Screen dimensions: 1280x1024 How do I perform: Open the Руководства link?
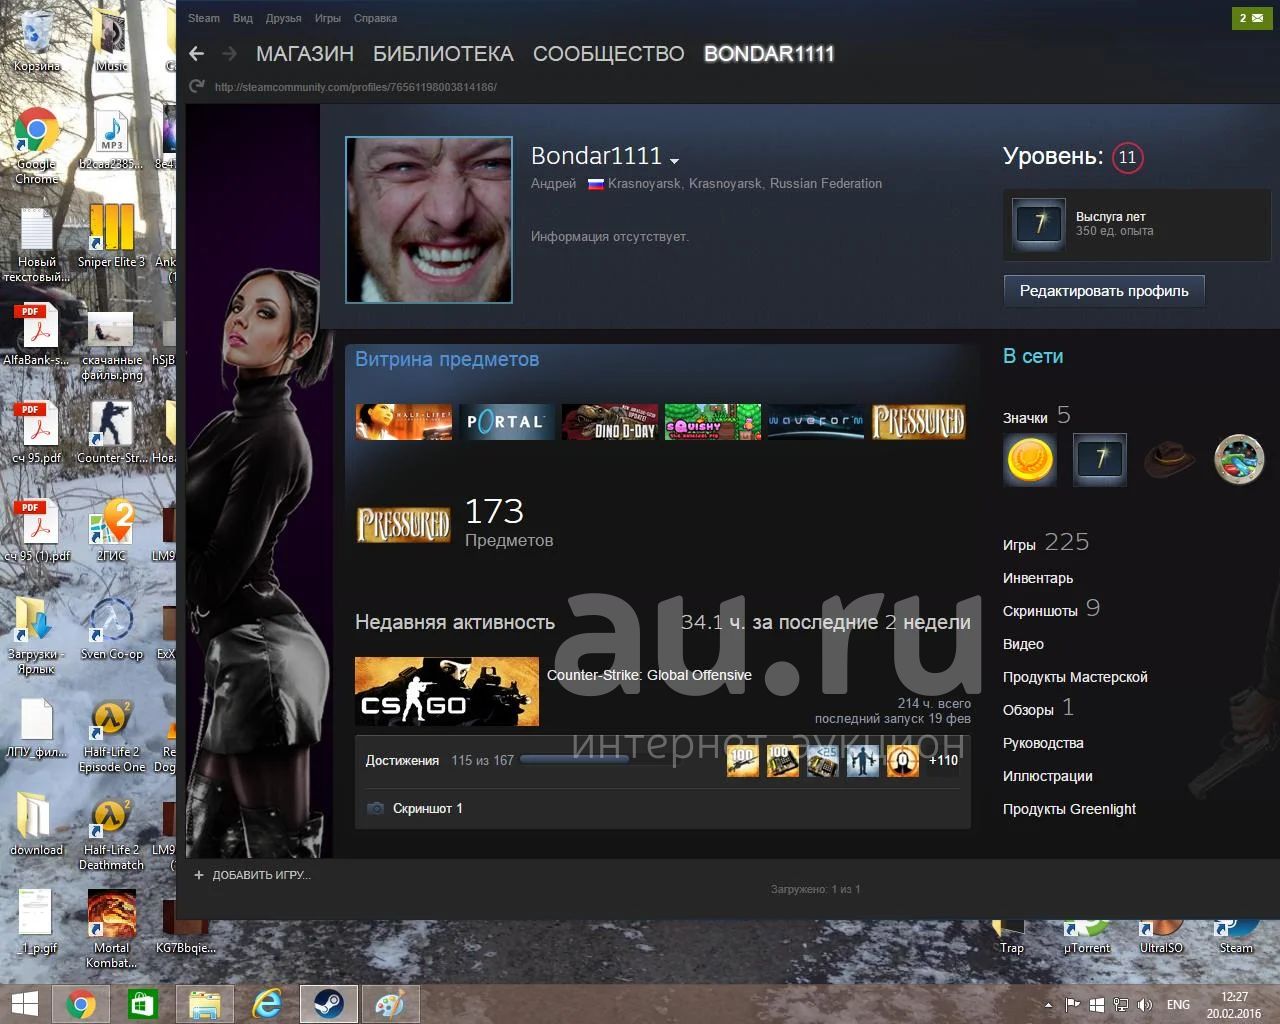coord(1043,743)
